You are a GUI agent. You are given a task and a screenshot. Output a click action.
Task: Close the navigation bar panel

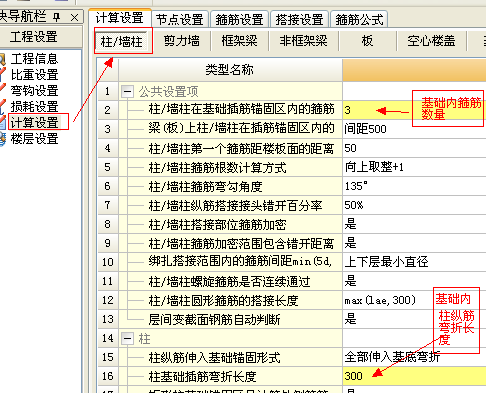click(74, 17)
